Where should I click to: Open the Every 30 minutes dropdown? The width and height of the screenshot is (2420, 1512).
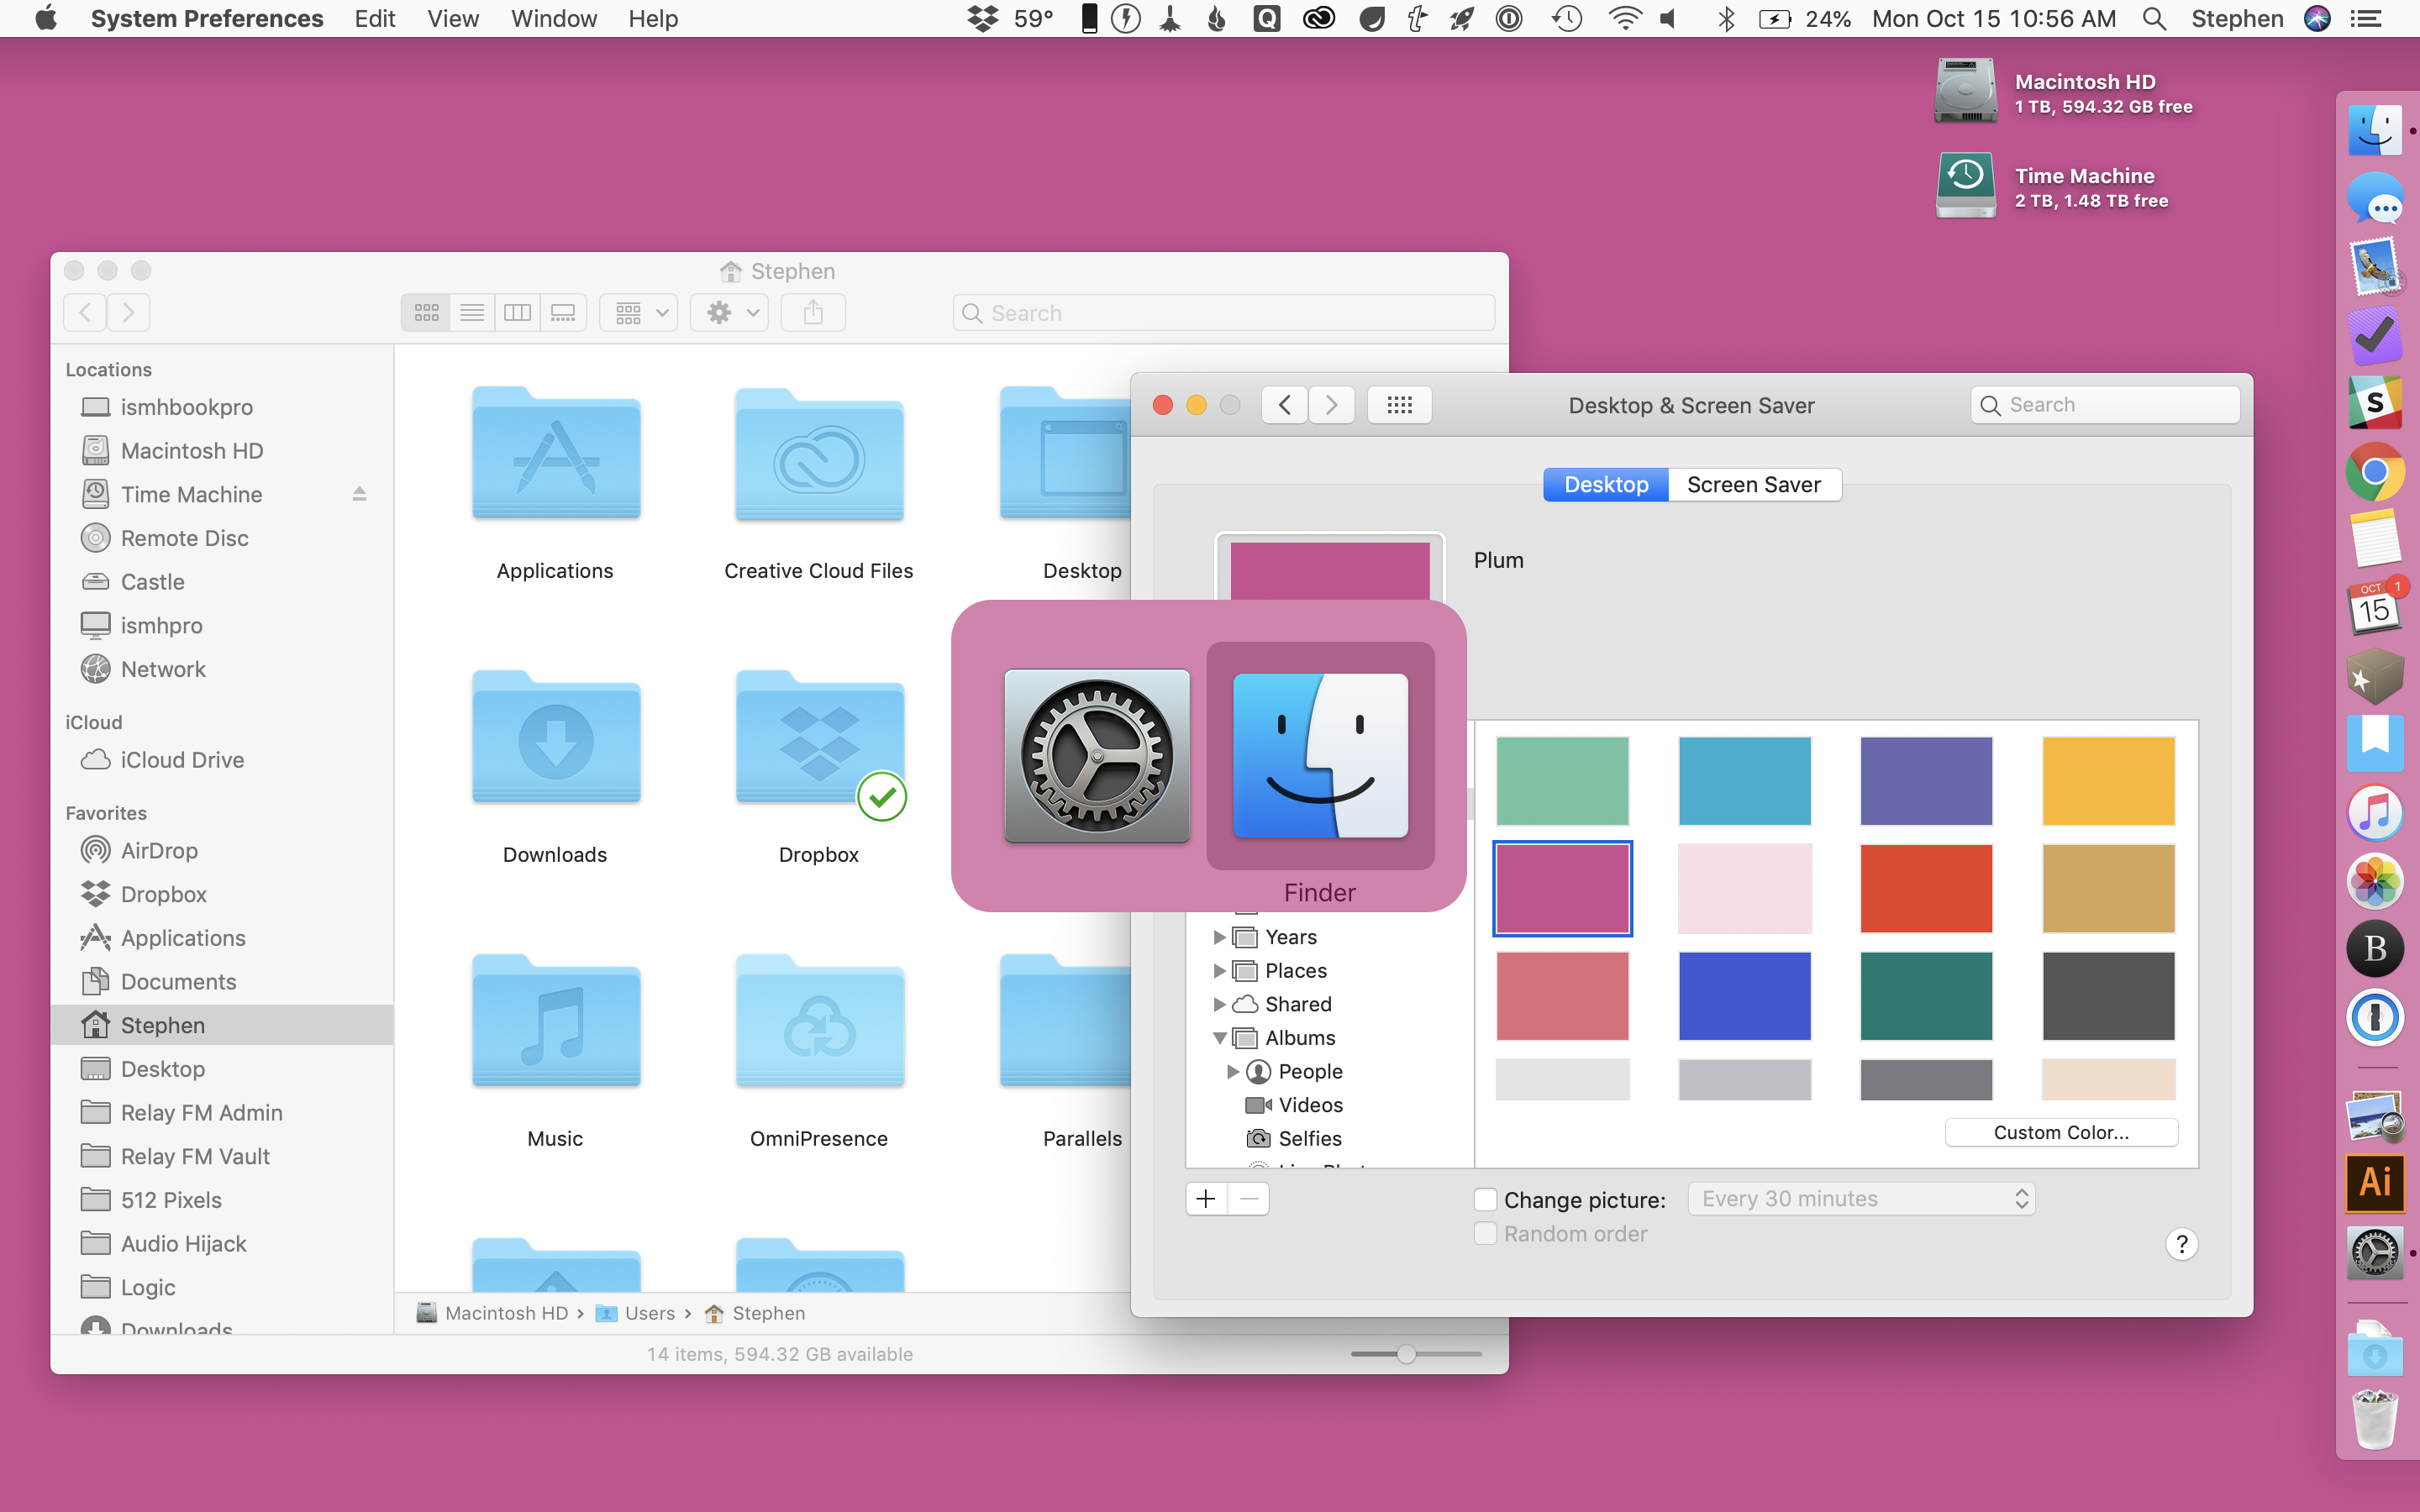[1861, 1199]
